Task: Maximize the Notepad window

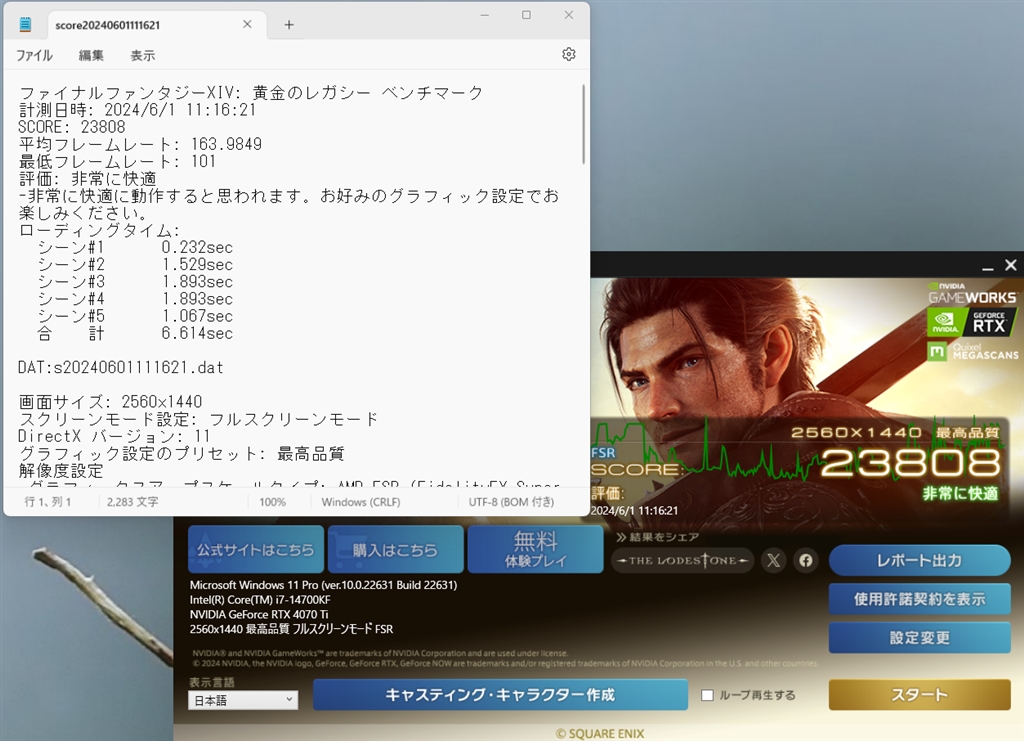Action: coord(526,15)
